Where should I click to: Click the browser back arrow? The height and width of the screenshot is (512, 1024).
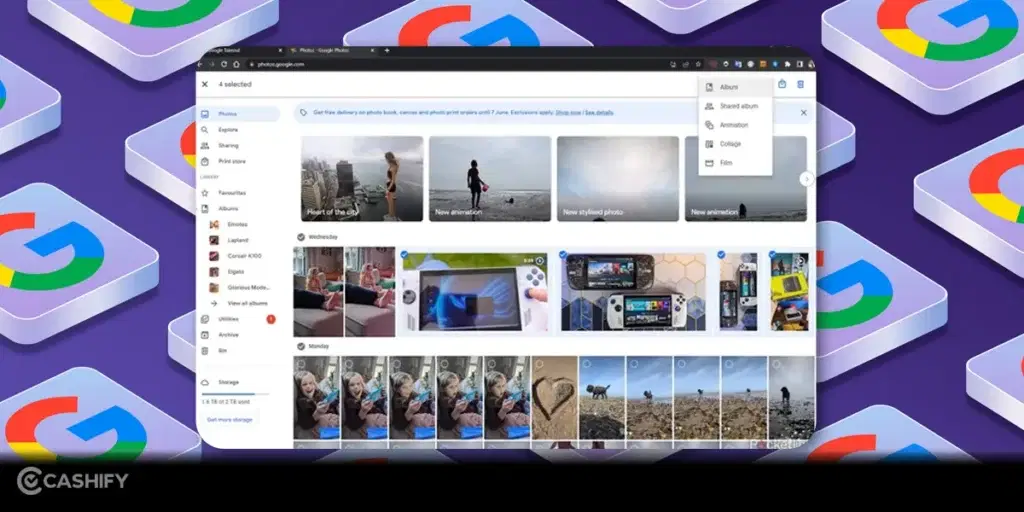coord(201,64)
